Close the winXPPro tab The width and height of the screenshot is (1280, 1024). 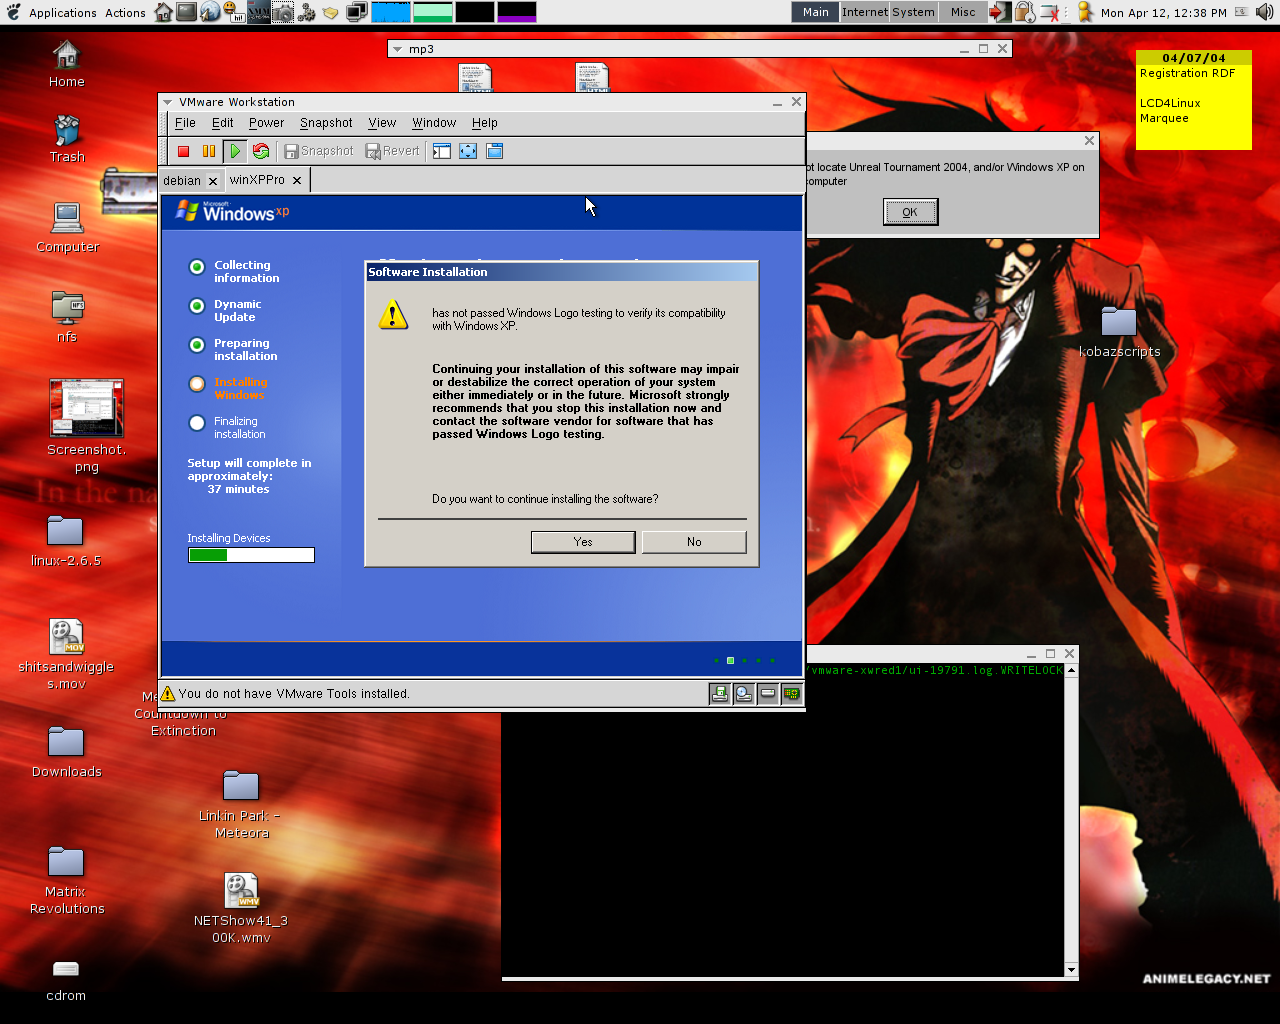click(x=296, y=180)
